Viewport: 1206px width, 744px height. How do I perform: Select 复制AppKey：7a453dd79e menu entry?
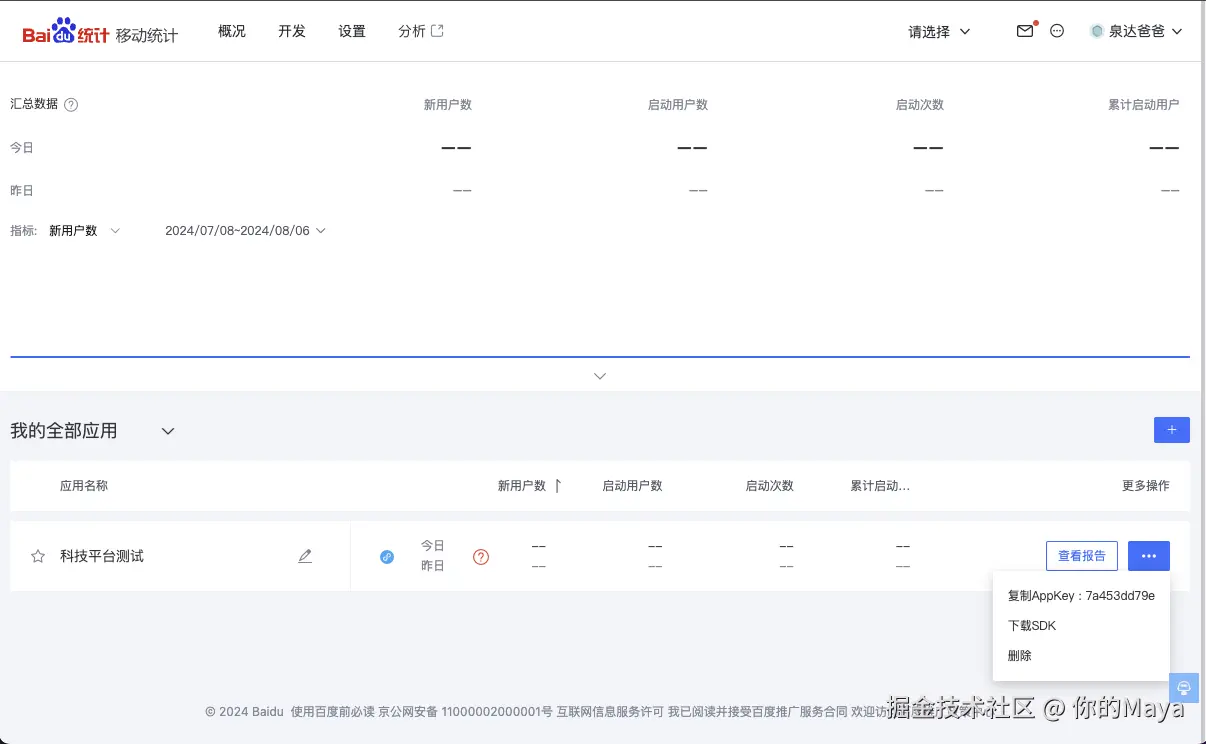[x=1081, y=596]
